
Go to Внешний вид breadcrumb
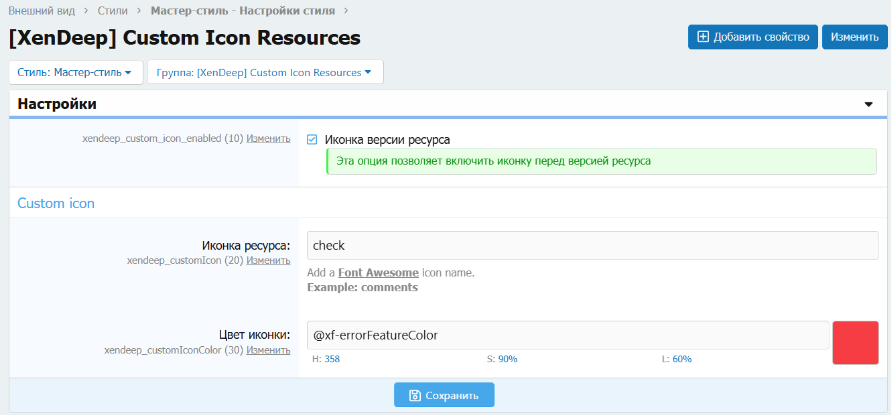pos(42,10)
